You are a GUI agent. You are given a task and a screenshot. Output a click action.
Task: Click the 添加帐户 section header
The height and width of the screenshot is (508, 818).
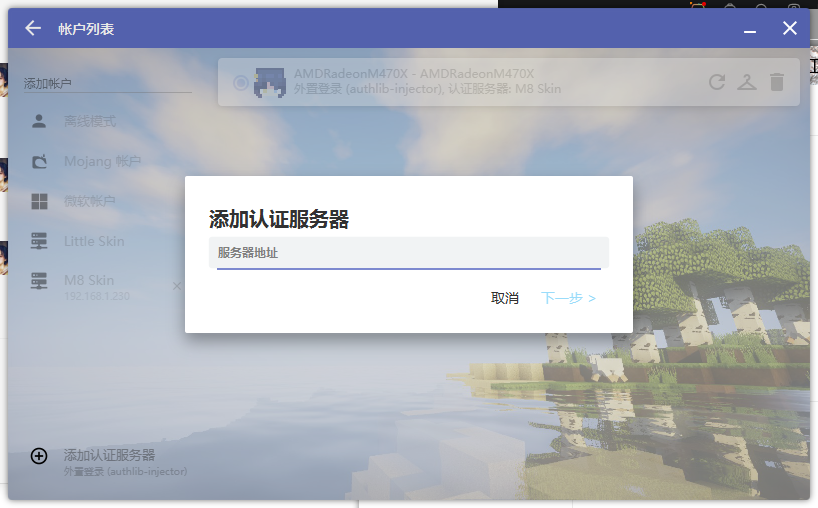[47, 83]
